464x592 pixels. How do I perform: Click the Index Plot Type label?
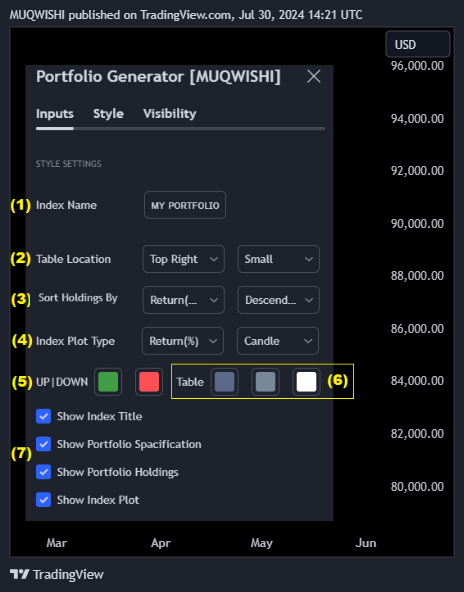coord(75,341)
